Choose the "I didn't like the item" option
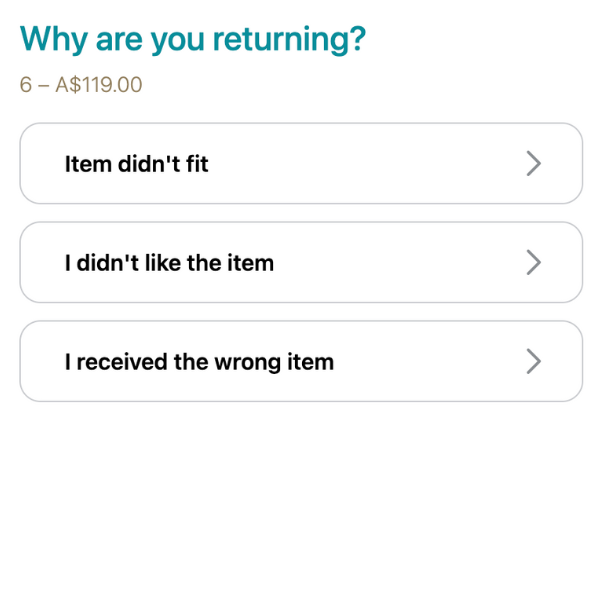 pyautogui.click(x=300, y=263)
